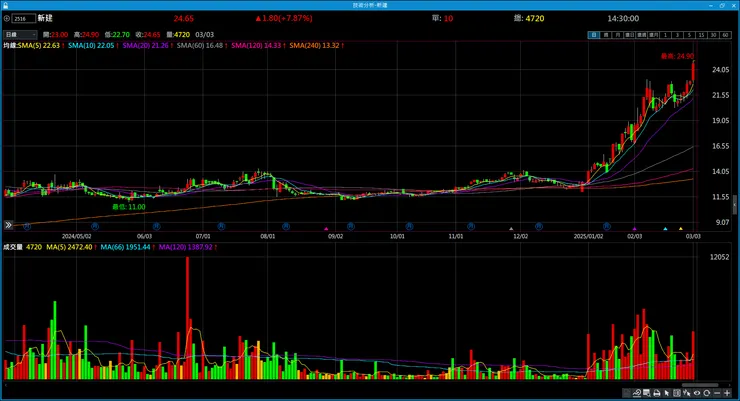740x401 pixels.
Task: Toggle the eye visibility icon
Action: pos(697,393)
